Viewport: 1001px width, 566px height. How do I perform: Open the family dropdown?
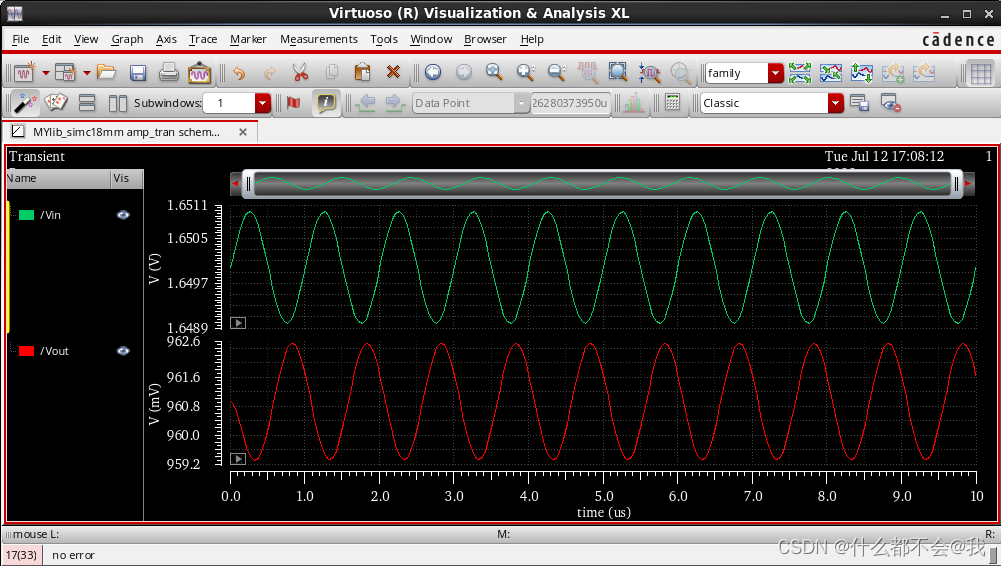coord(776,73)
